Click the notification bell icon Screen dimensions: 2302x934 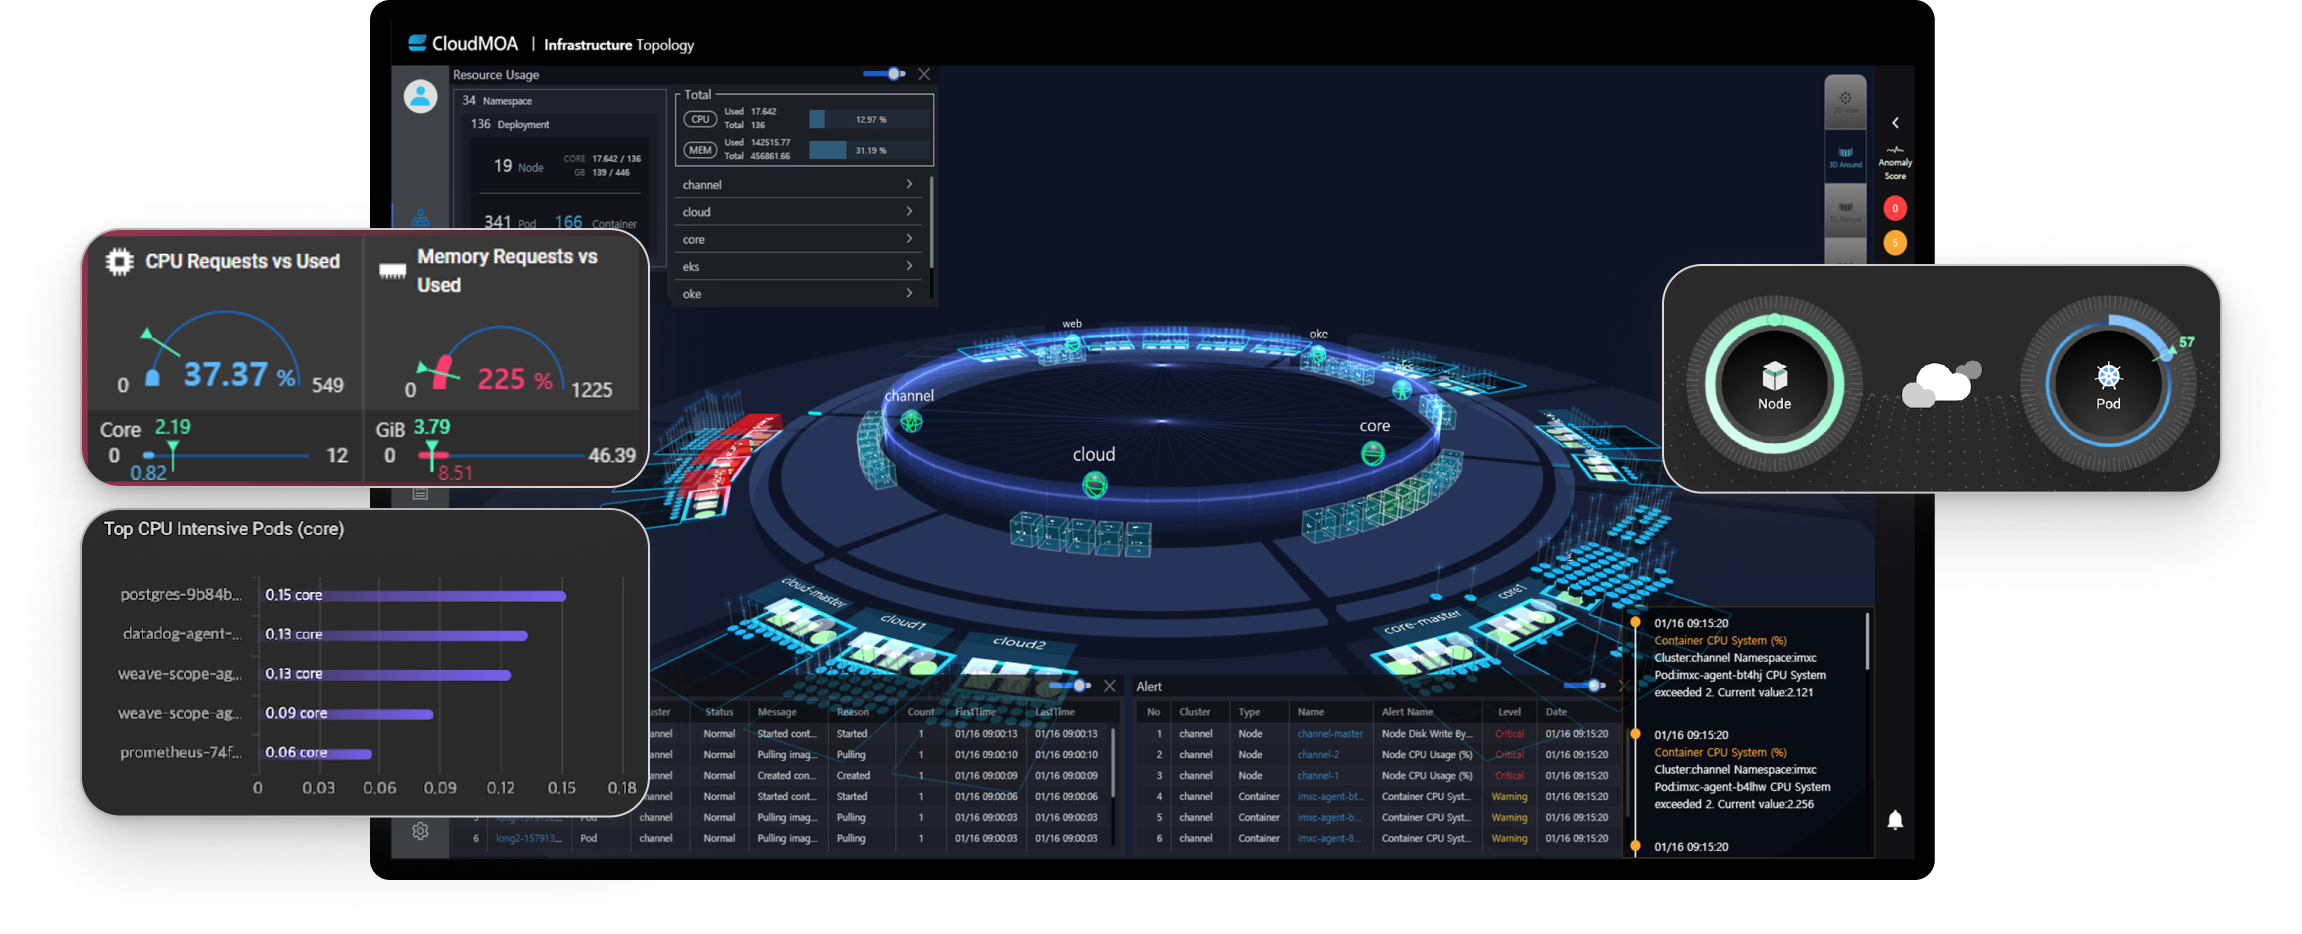click(x=1894, y=820)
